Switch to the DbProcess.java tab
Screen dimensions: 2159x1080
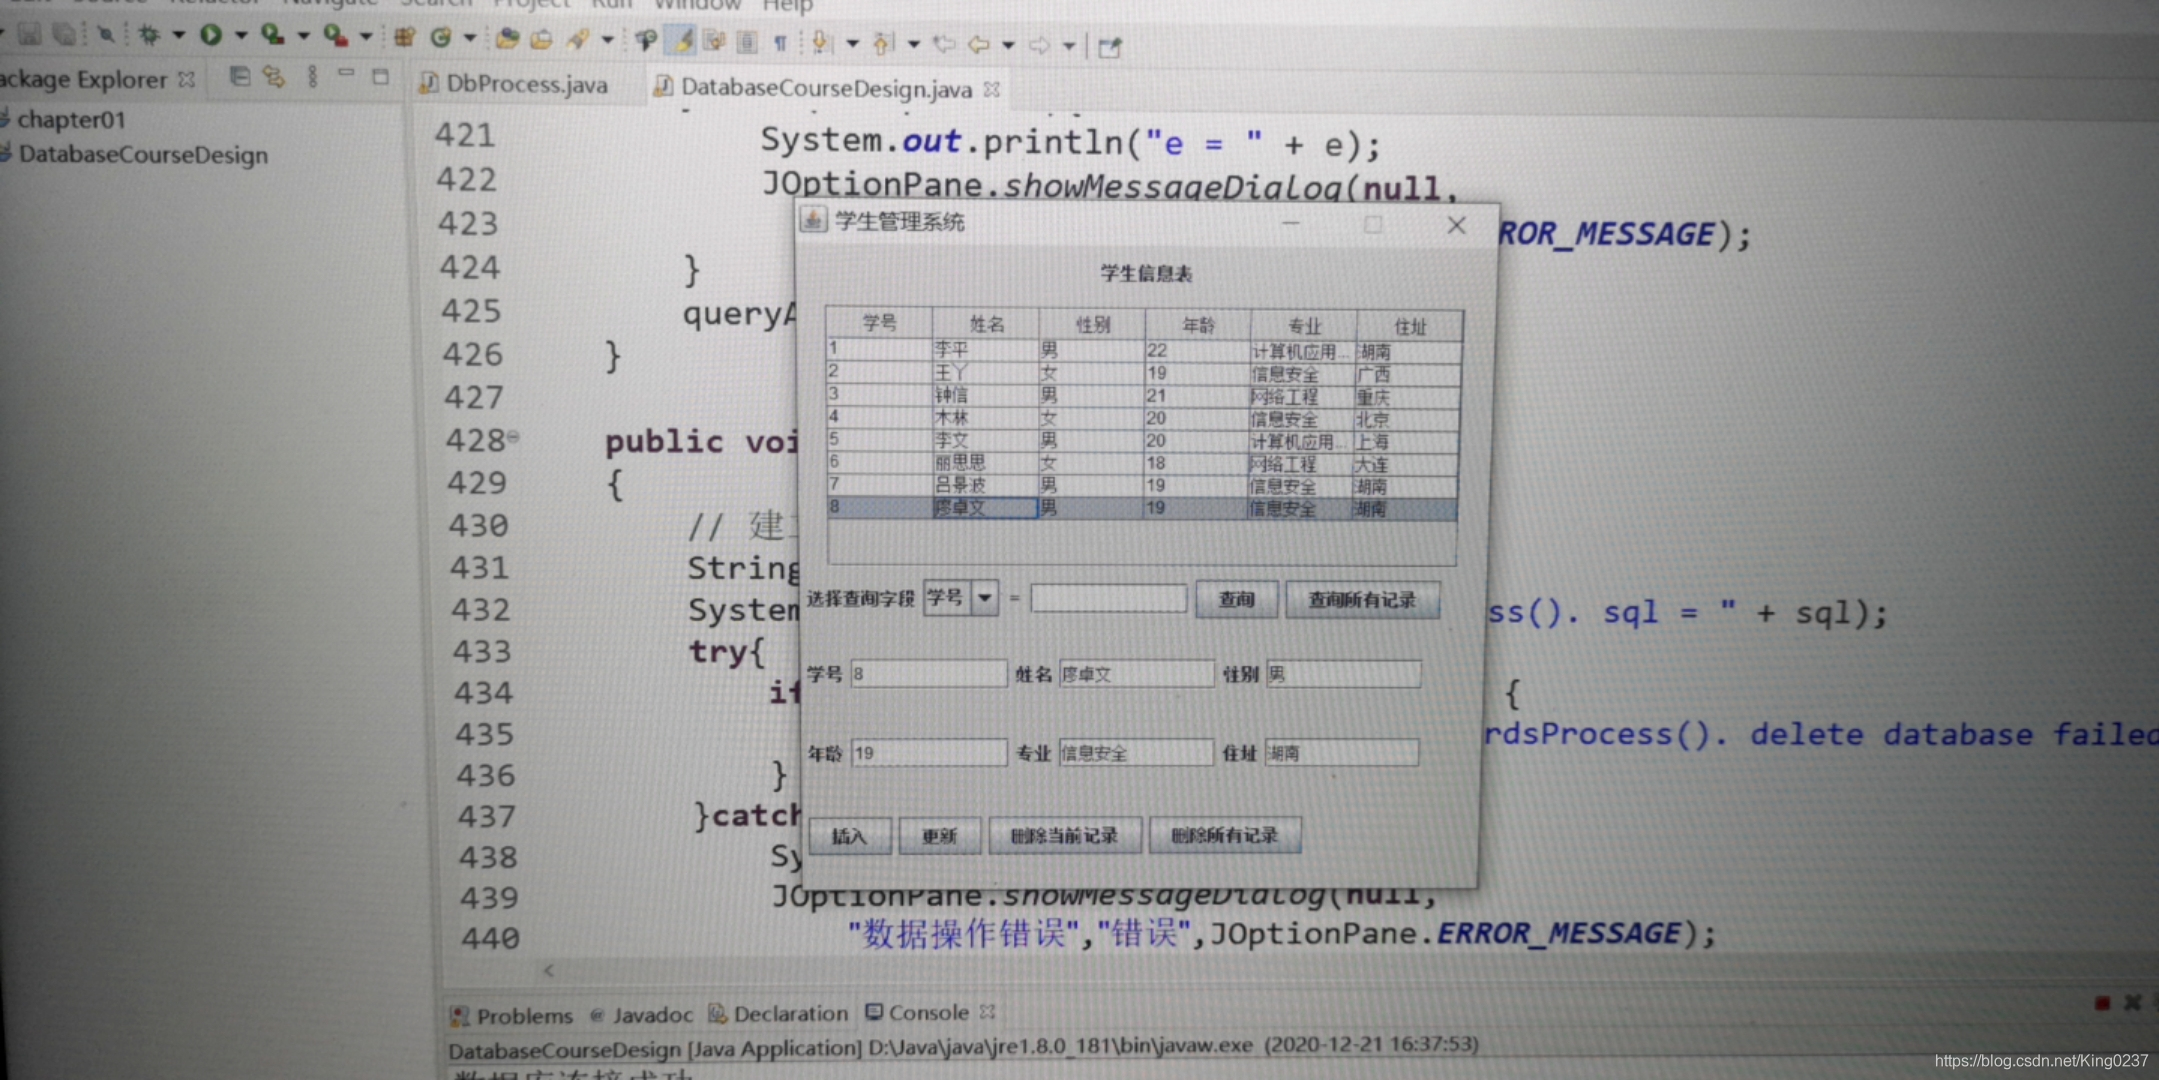514,84
